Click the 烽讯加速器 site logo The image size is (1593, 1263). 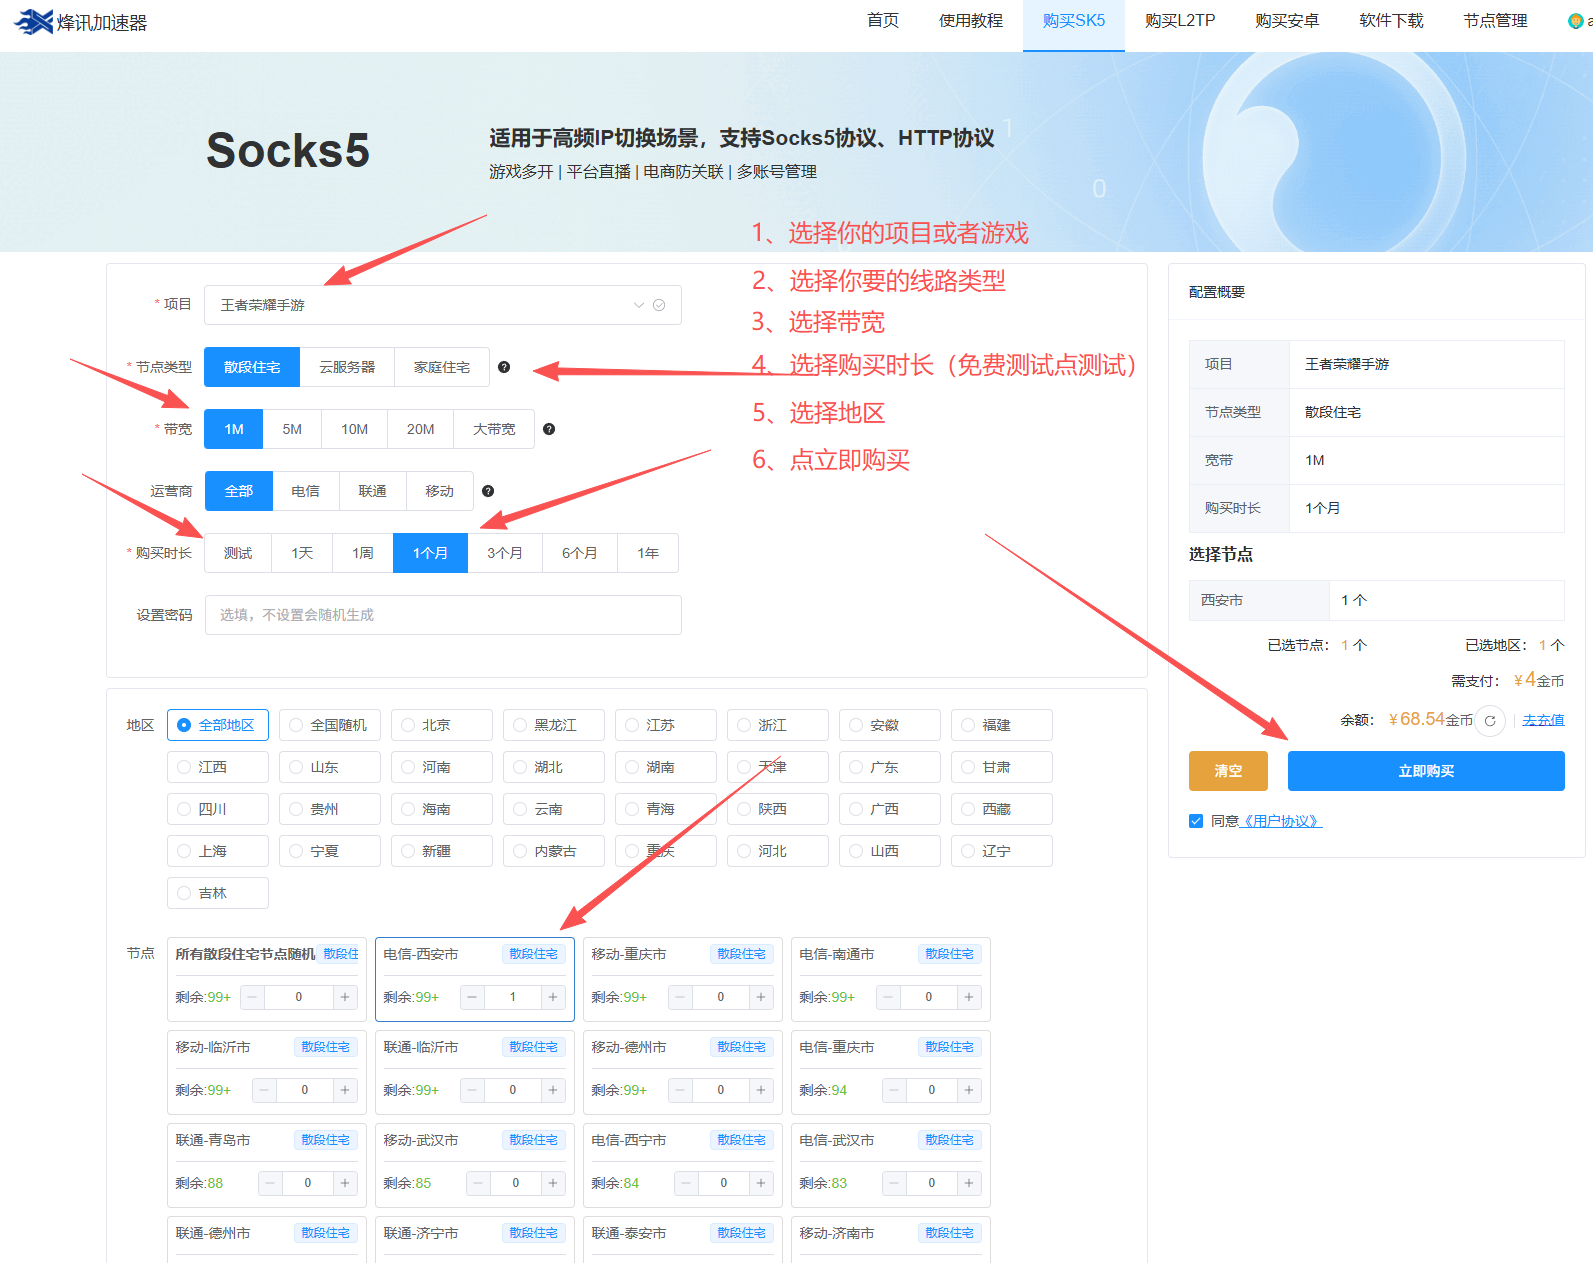click(81, 22)
